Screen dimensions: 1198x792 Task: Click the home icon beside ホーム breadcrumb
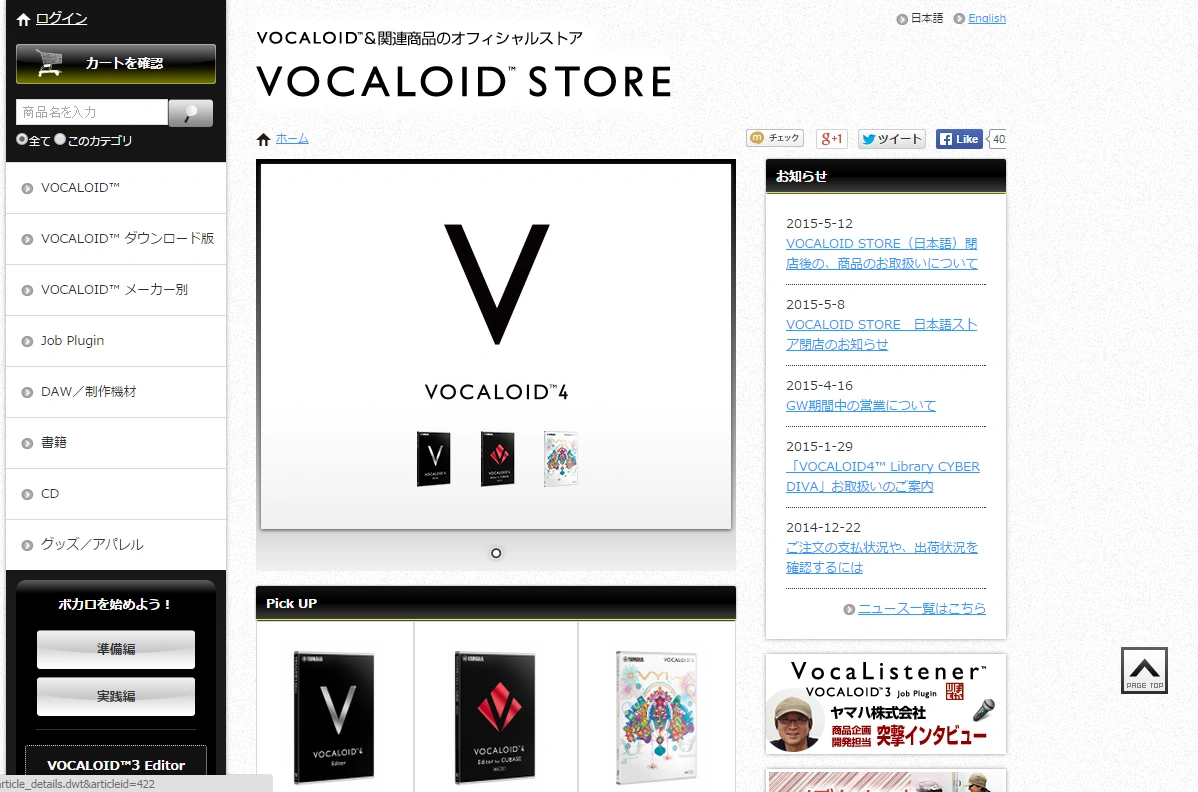(264, 139)
